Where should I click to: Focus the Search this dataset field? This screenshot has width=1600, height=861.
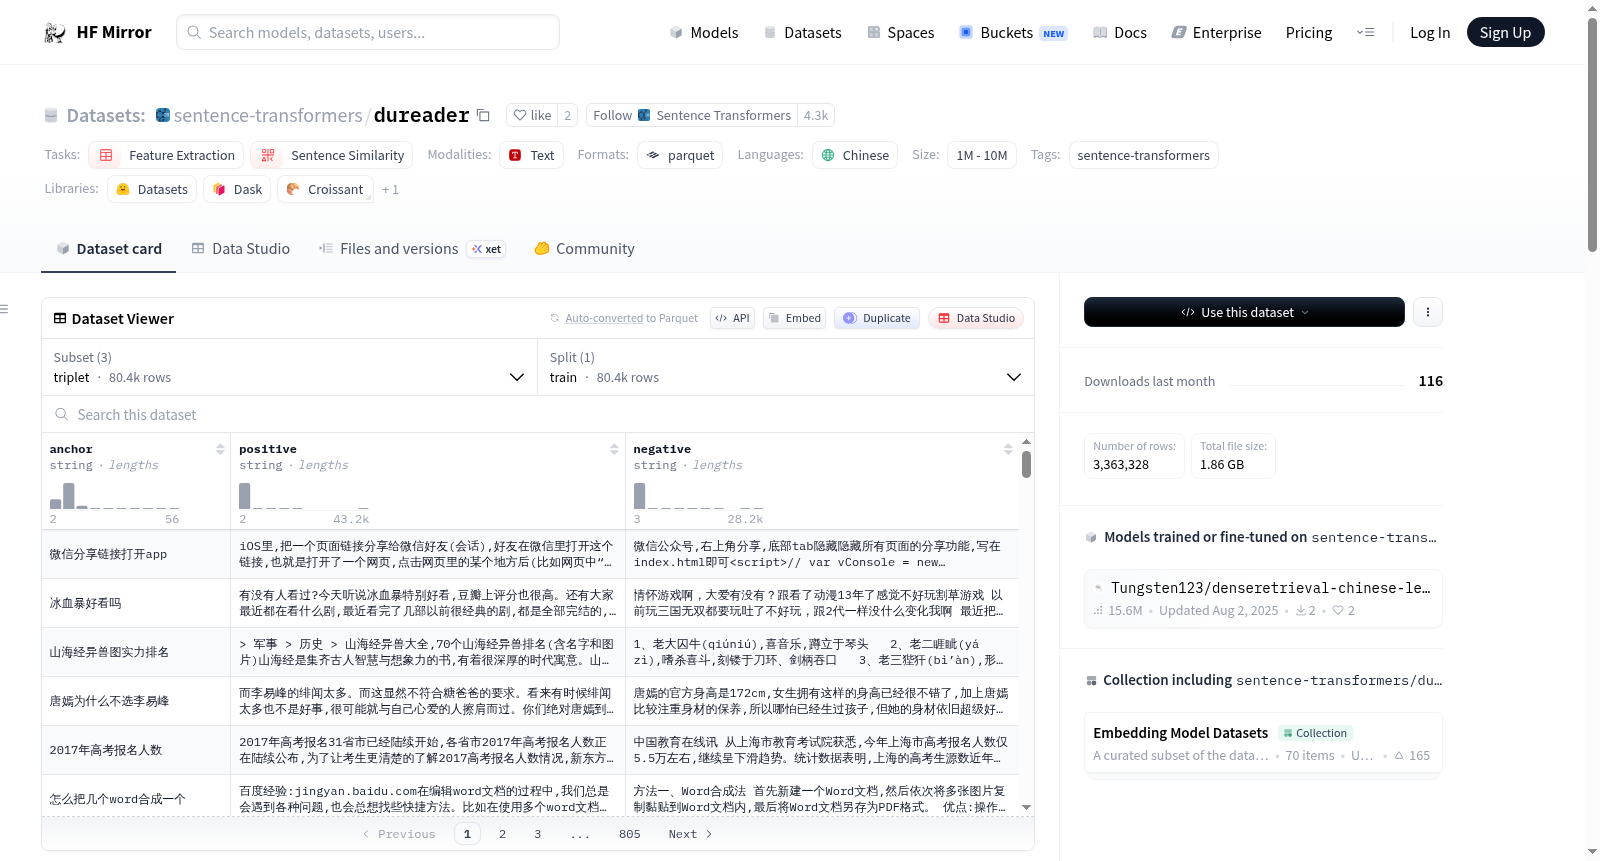pos(538,414)
